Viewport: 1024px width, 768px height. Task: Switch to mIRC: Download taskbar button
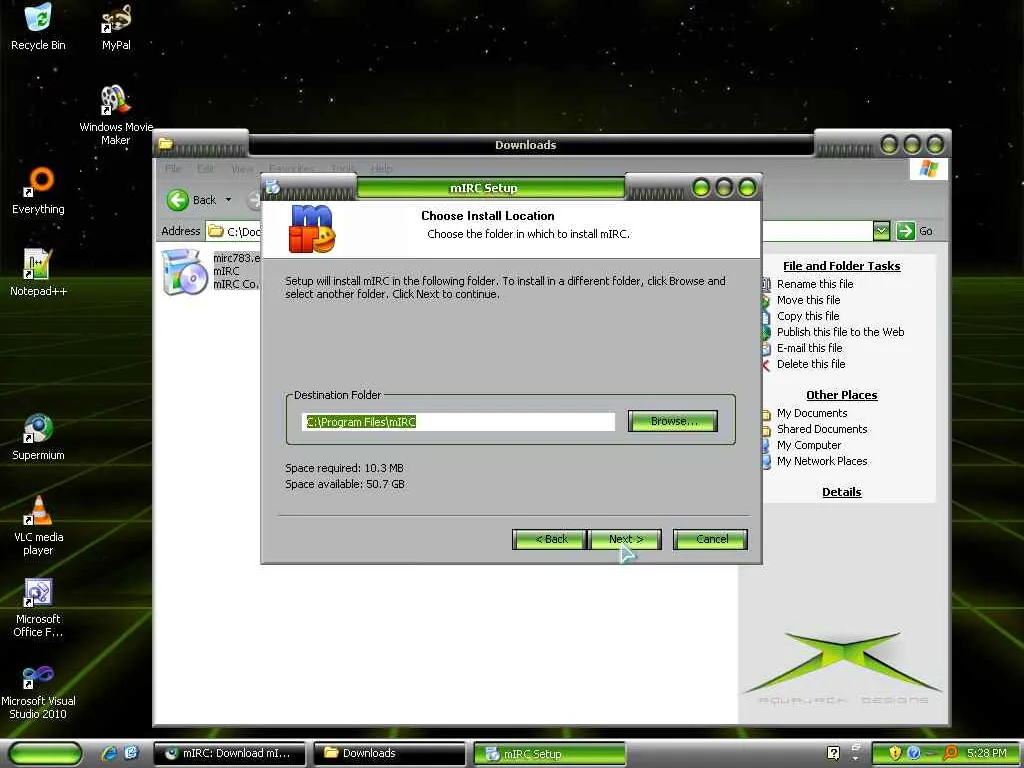tap(229, 754)
